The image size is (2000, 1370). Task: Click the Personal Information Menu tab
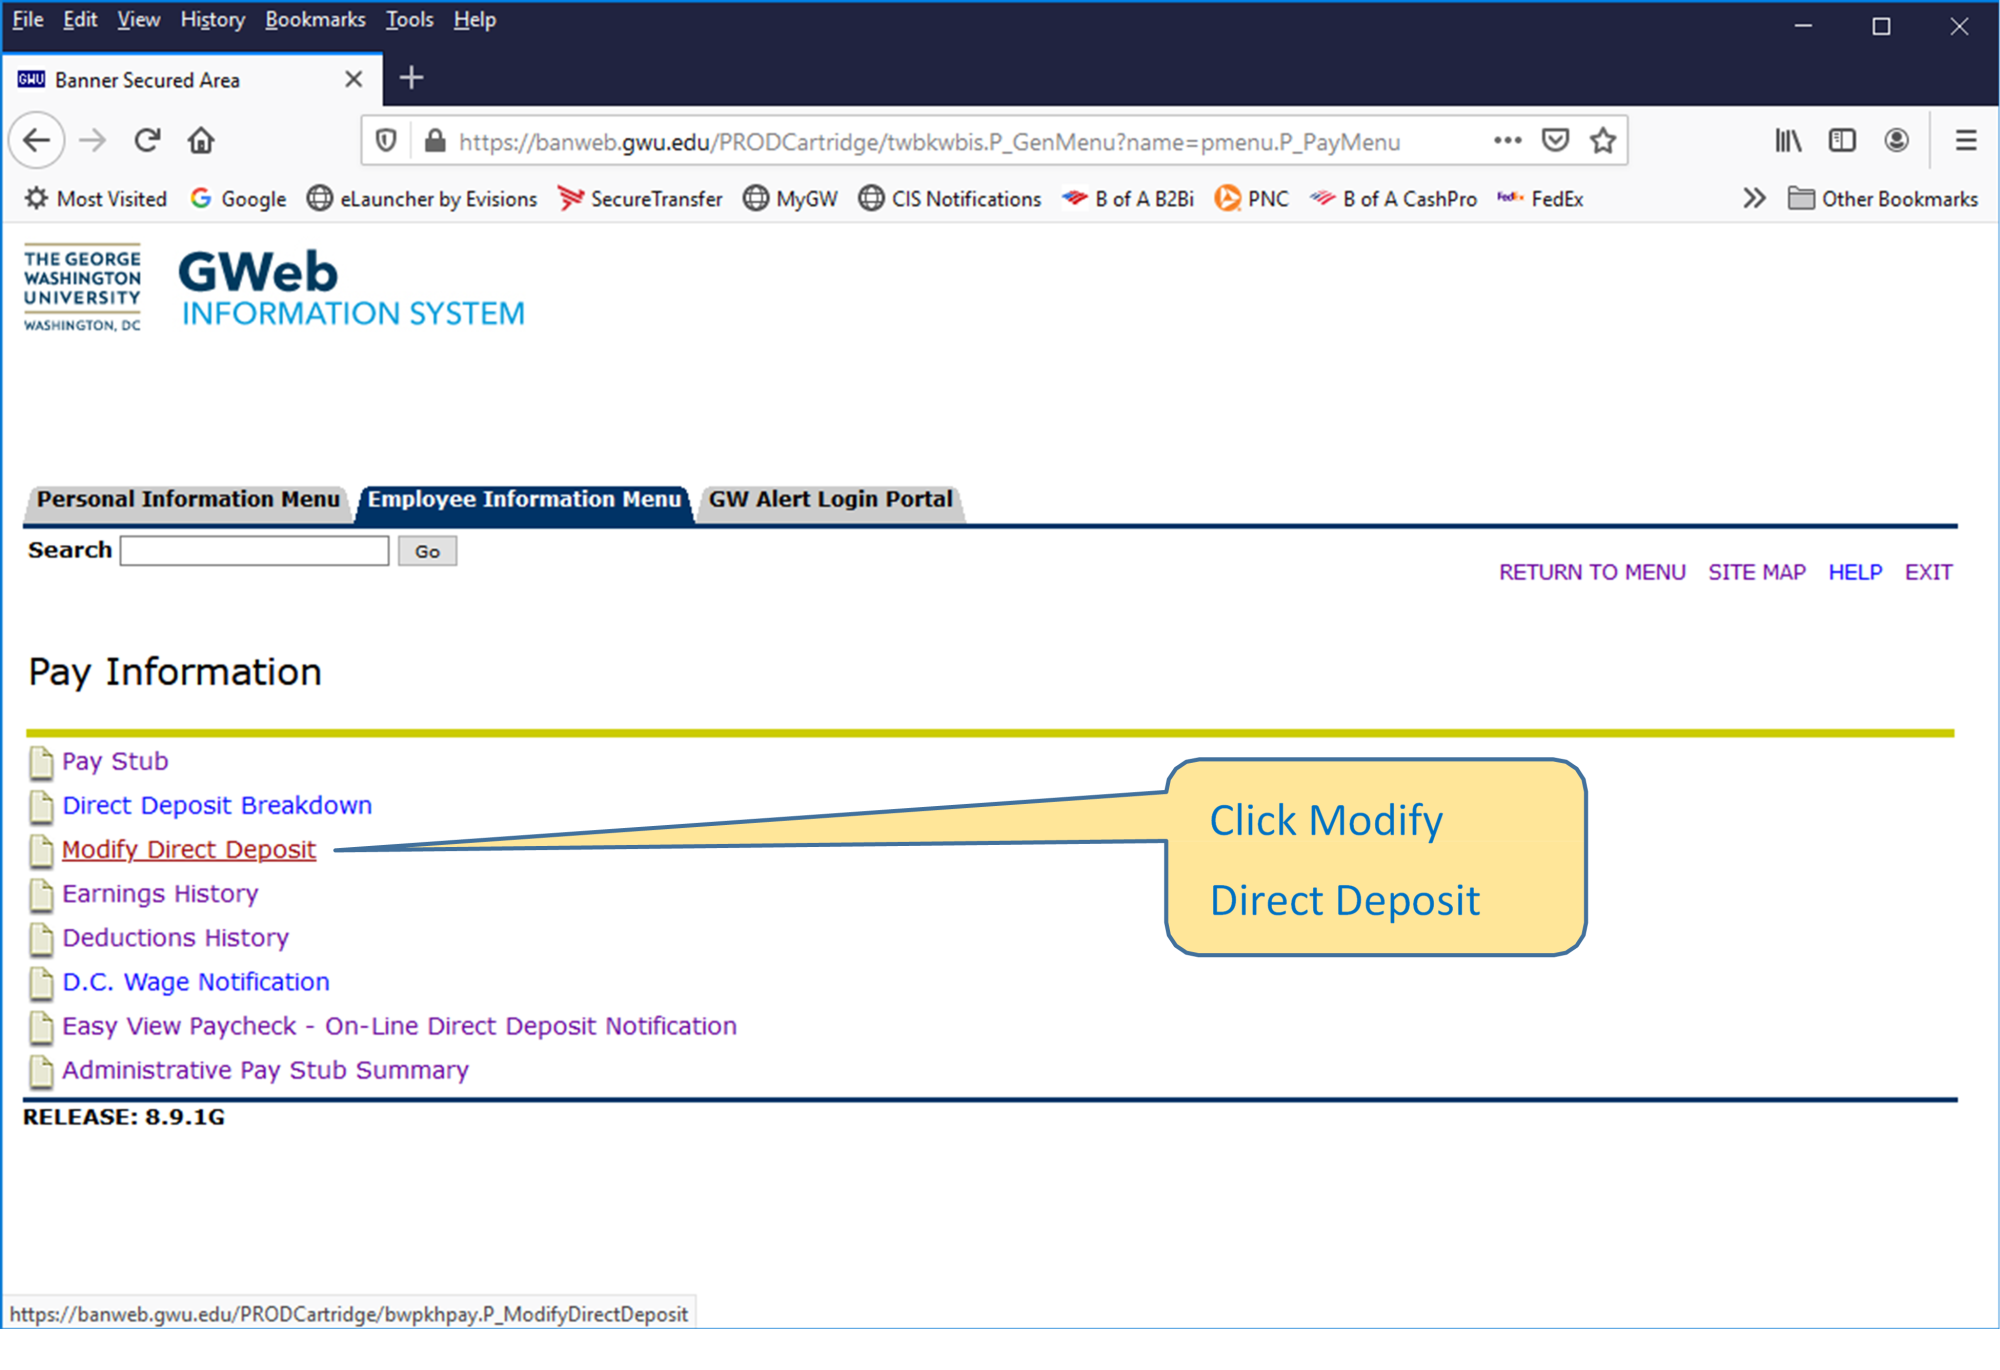click(x=190, y=499)
